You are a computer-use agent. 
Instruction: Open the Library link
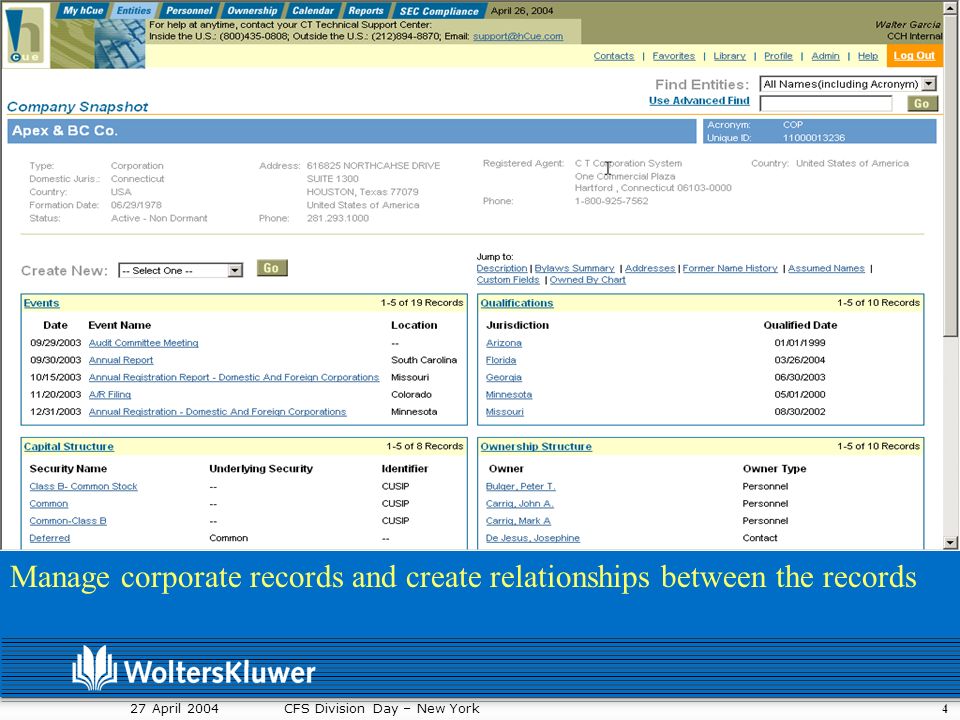(729, 56)
